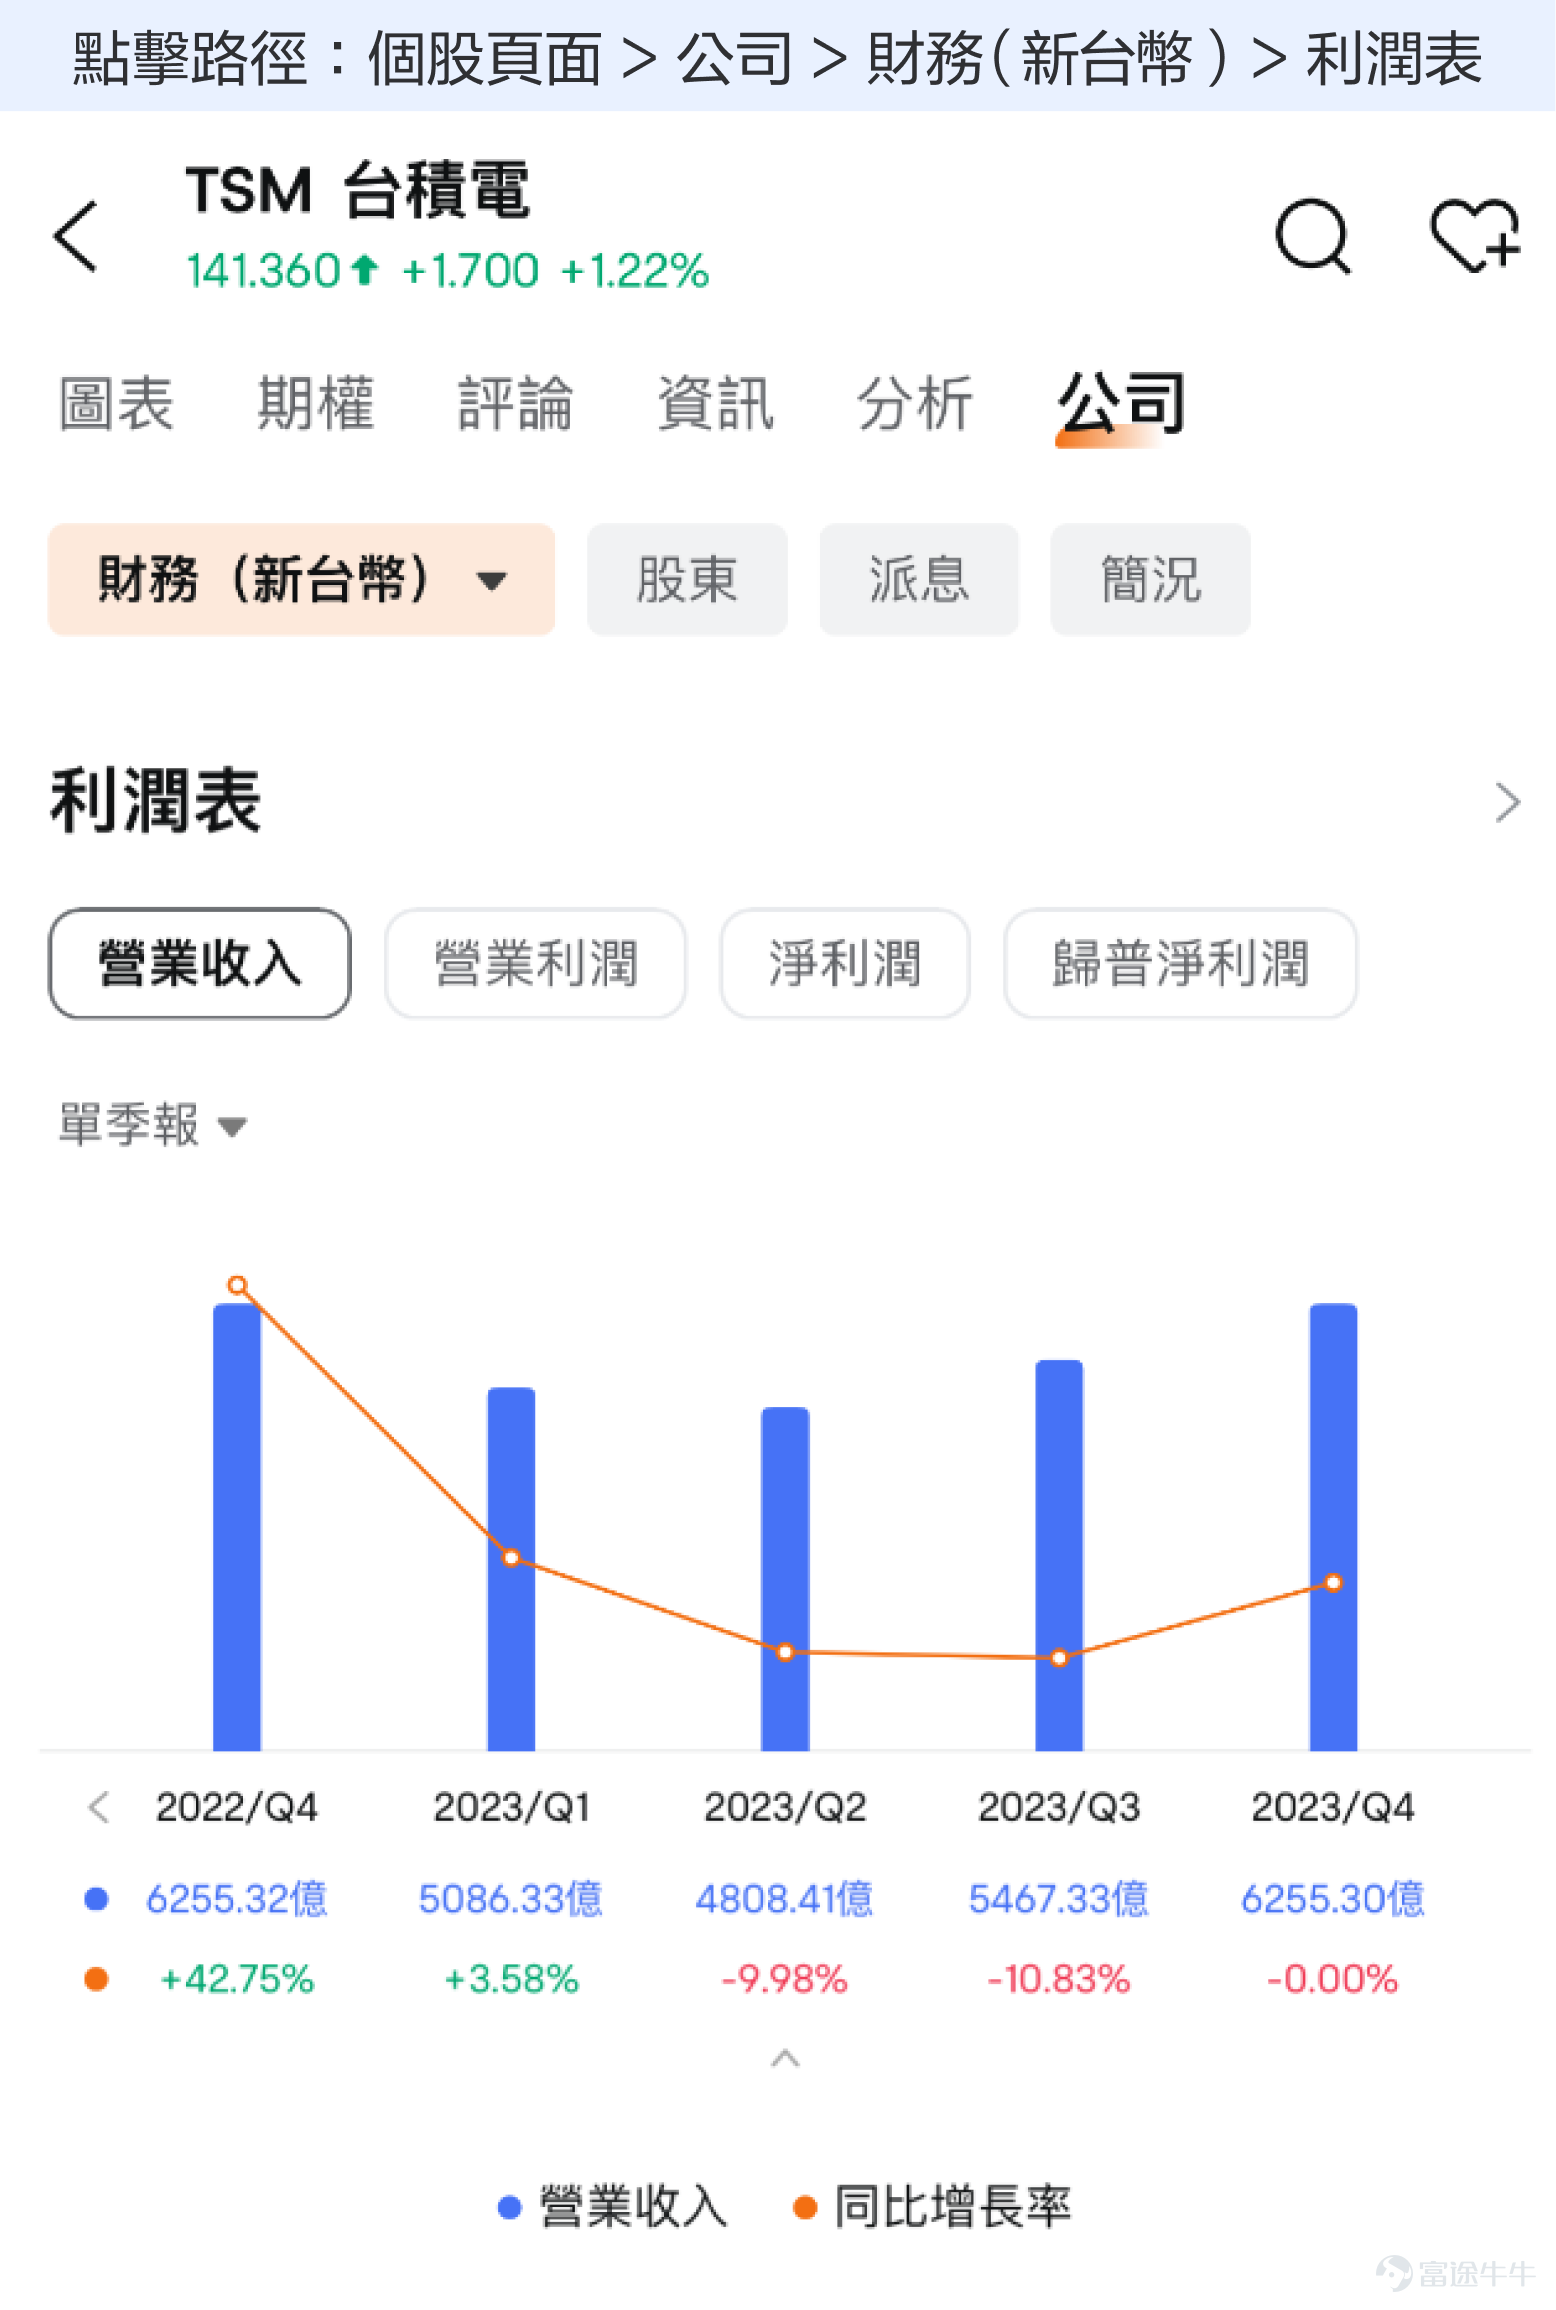This screenshot has height=2310, width=1556.
Task: Click the 2022/Q4 revenue bar
Action: tap(237, 1527)
